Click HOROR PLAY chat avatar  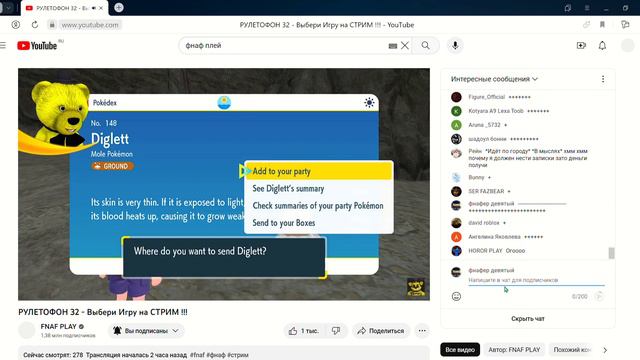click(456, 251)
